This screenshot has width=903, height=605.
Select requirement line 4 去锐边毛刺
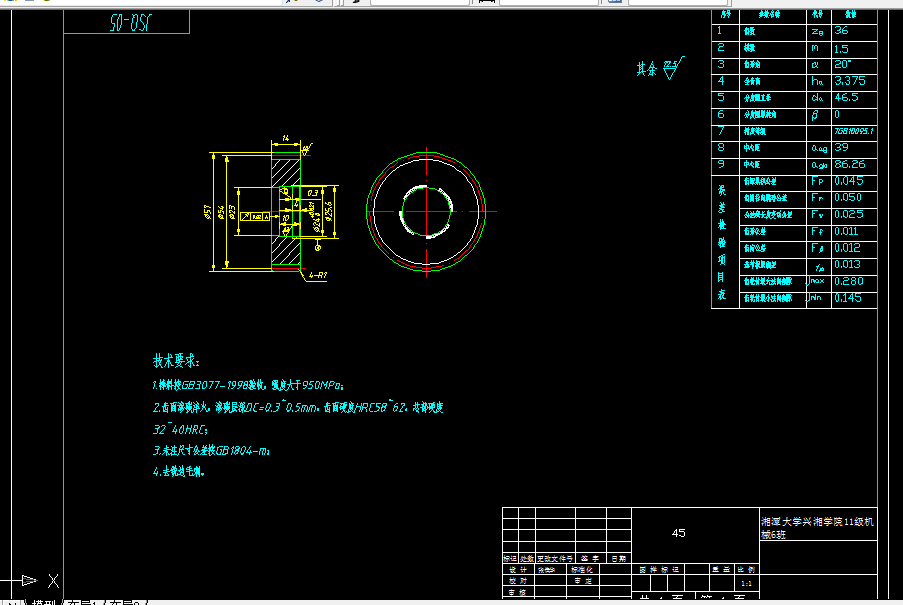179,472
